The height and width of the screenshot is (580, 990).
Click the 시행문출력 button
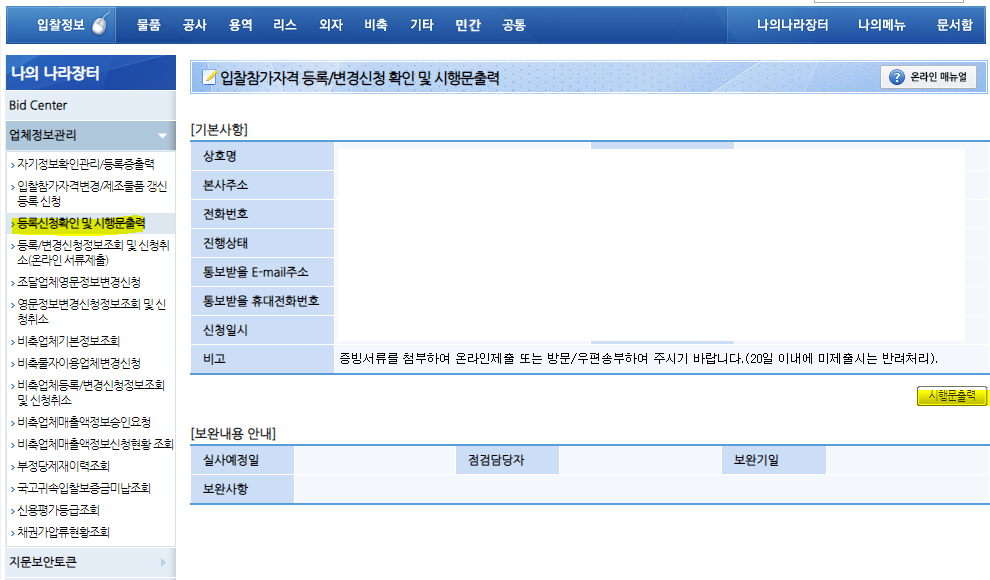pos(951,396)
